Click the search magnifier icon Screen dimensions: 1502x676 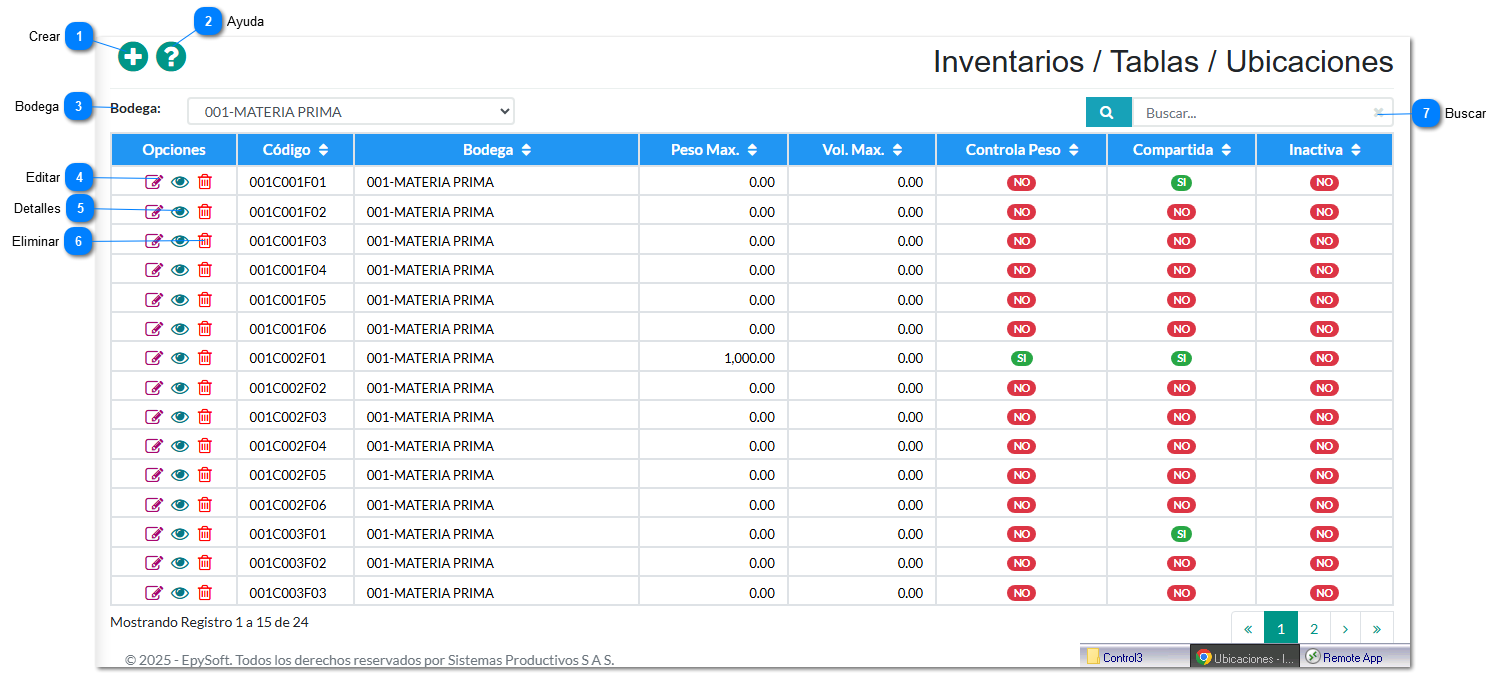1108,112
